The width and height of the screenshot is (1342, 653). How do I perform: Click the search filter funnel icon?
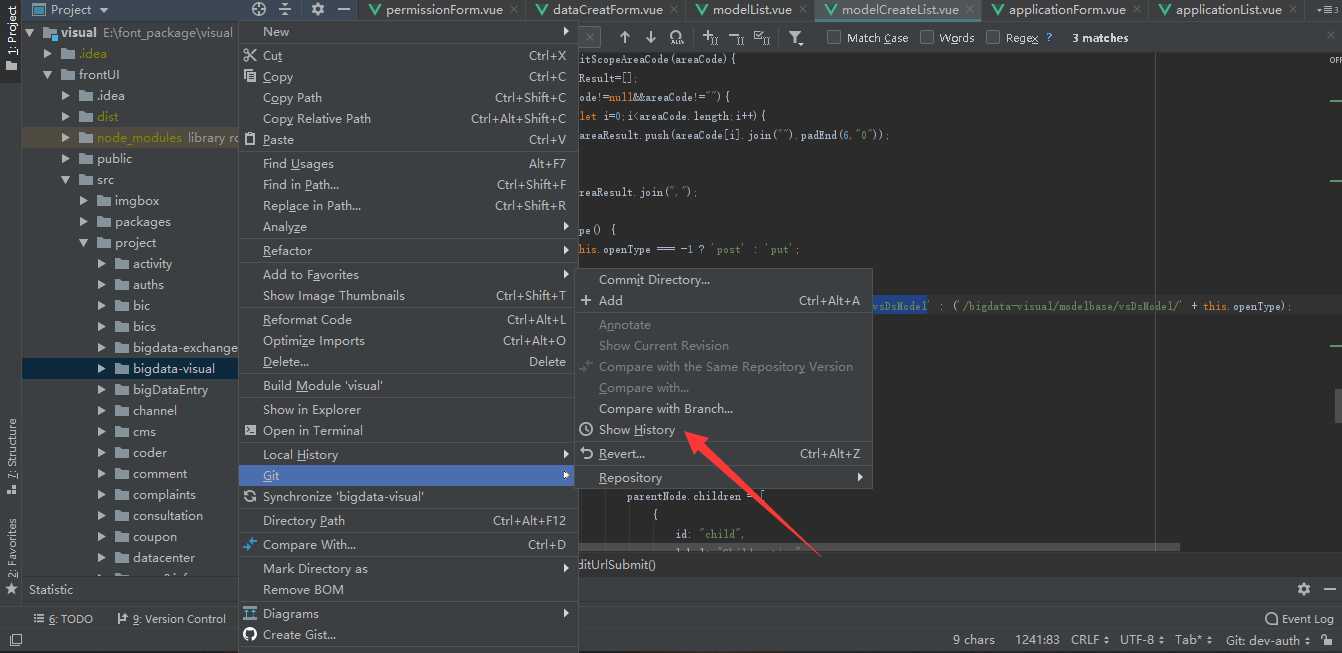pyautogui.click(x=795, y=37)
